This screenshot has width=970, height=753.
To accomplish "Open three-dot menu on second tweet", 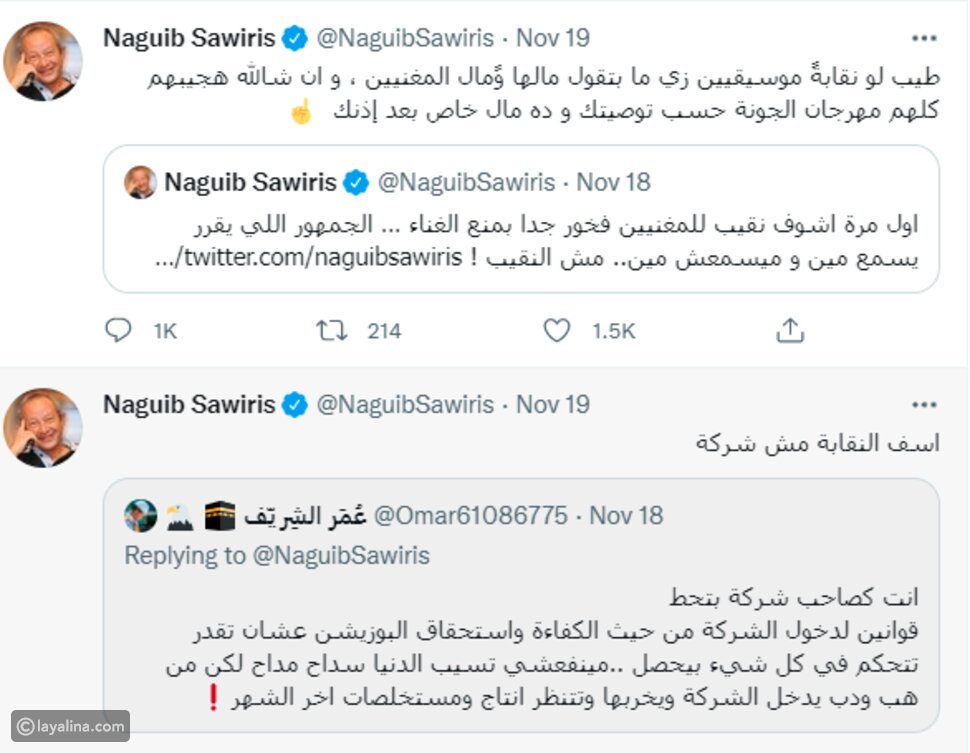I will coord(923,405).
